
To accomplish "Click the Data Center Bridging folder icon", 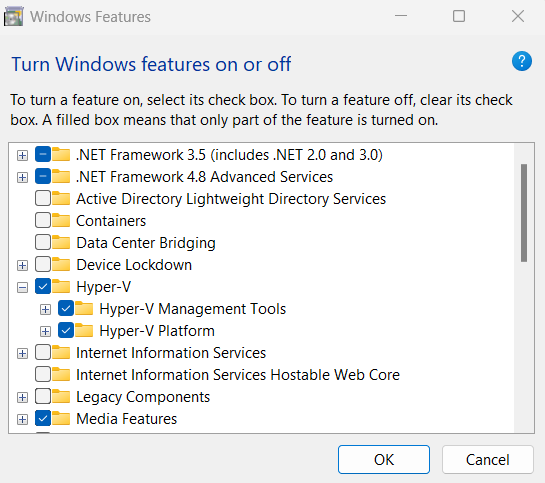I will (x=61, y=242).
